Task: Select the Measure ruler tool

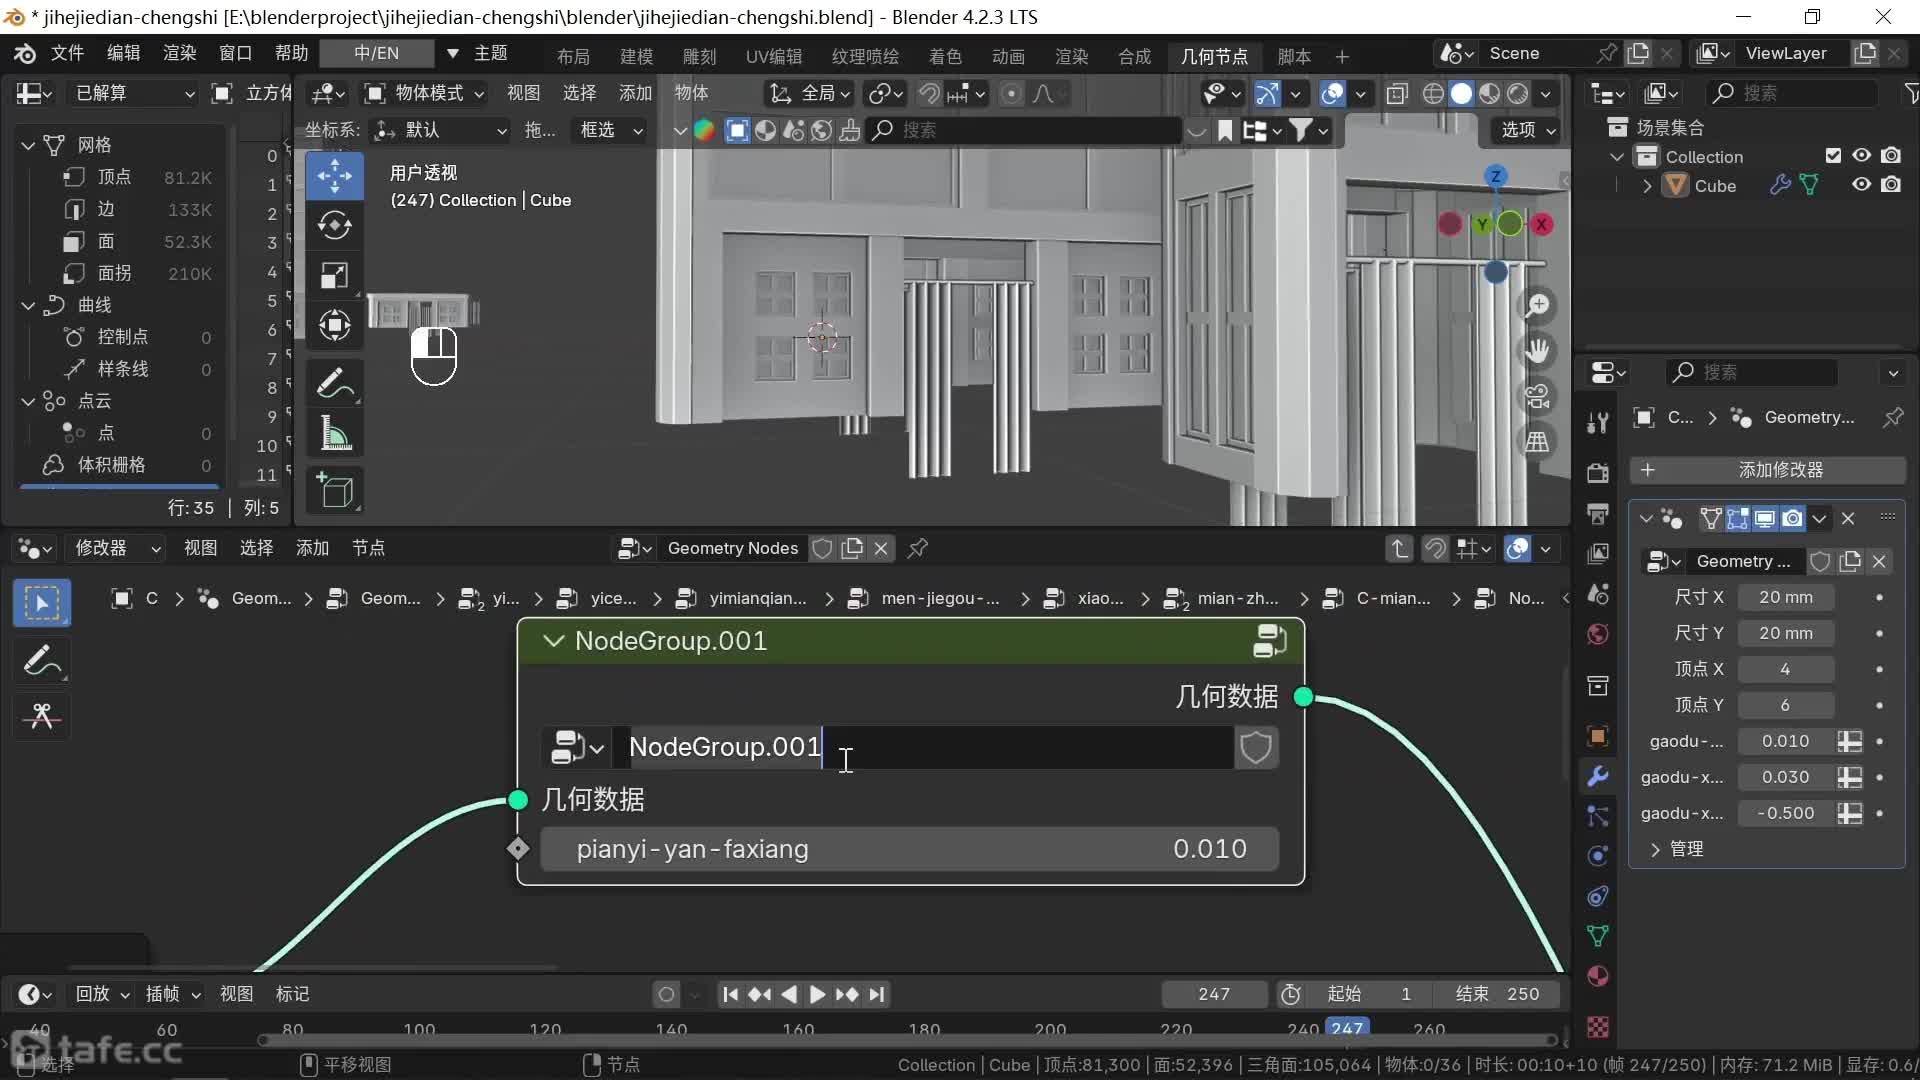Action: (x=334, y=434)
